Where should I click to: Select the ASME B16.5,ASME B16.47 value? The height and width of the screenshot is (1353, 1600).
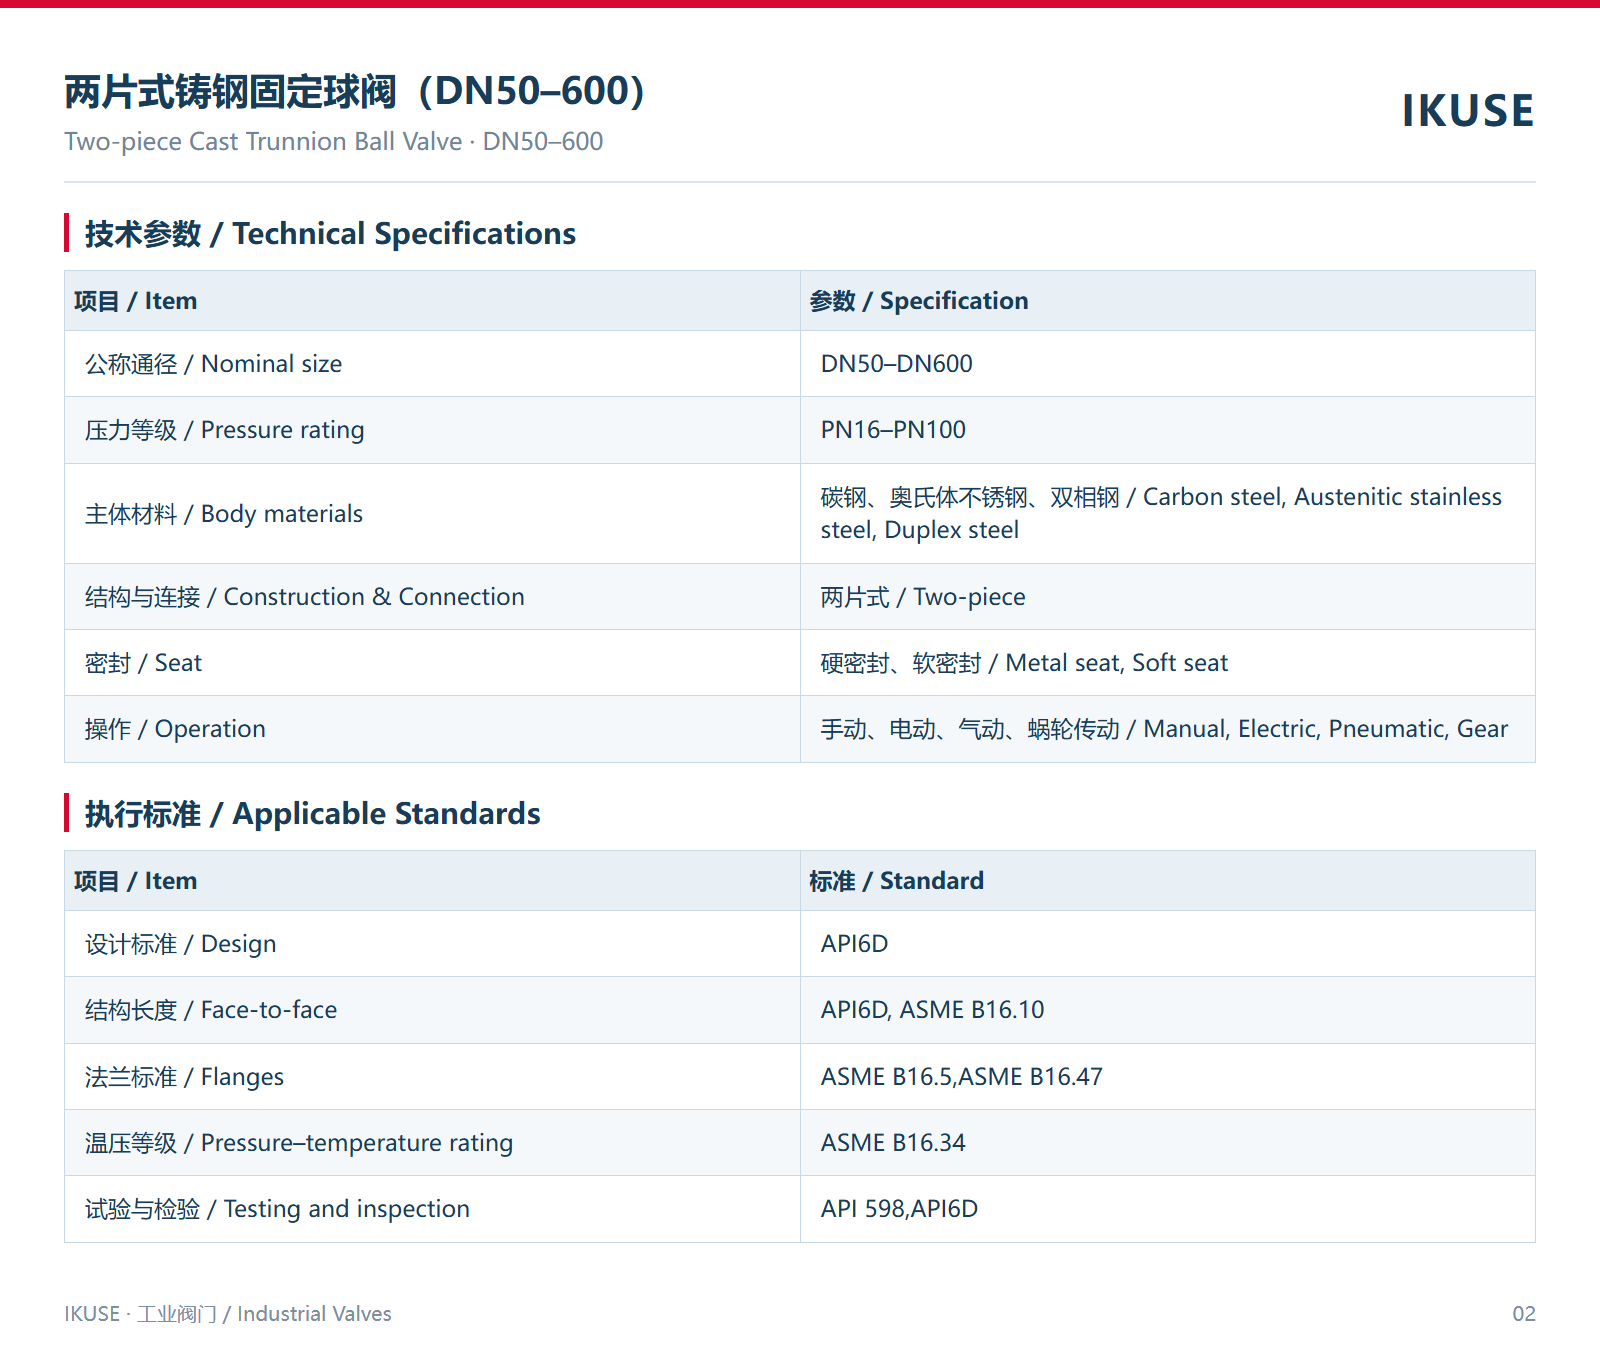pyautogui.click(x=961, y=1077)
